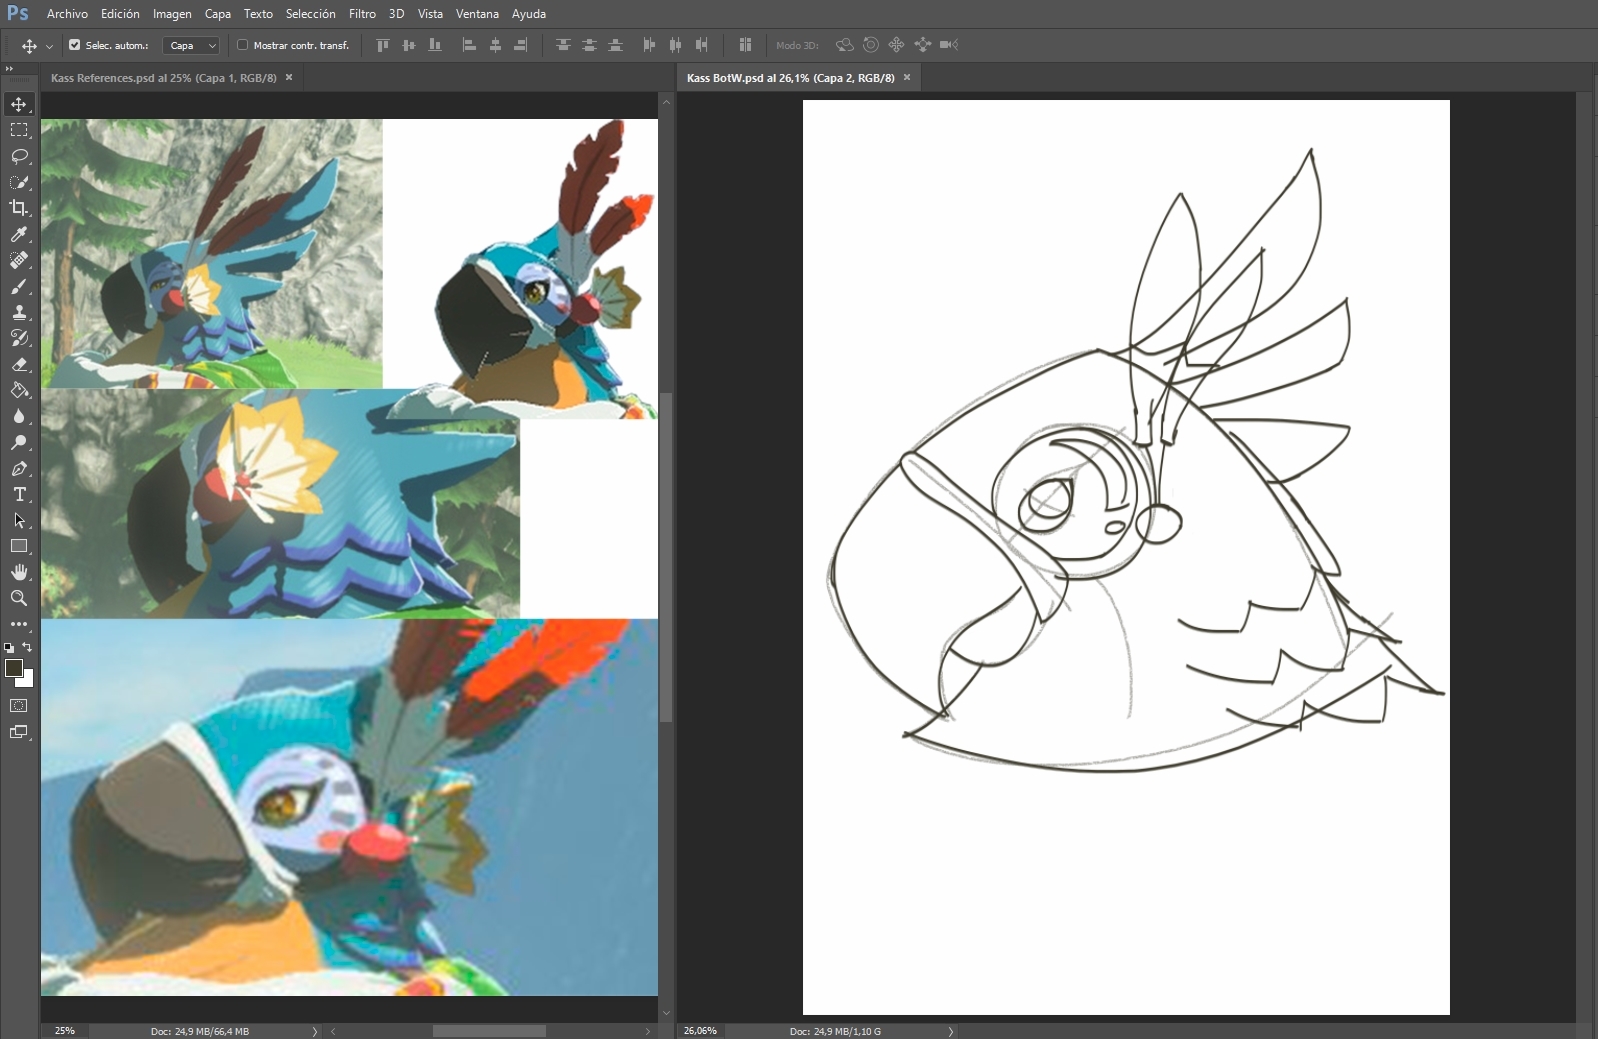
Task: Select the Lasso tool
Action: click(x=19, y=156)
